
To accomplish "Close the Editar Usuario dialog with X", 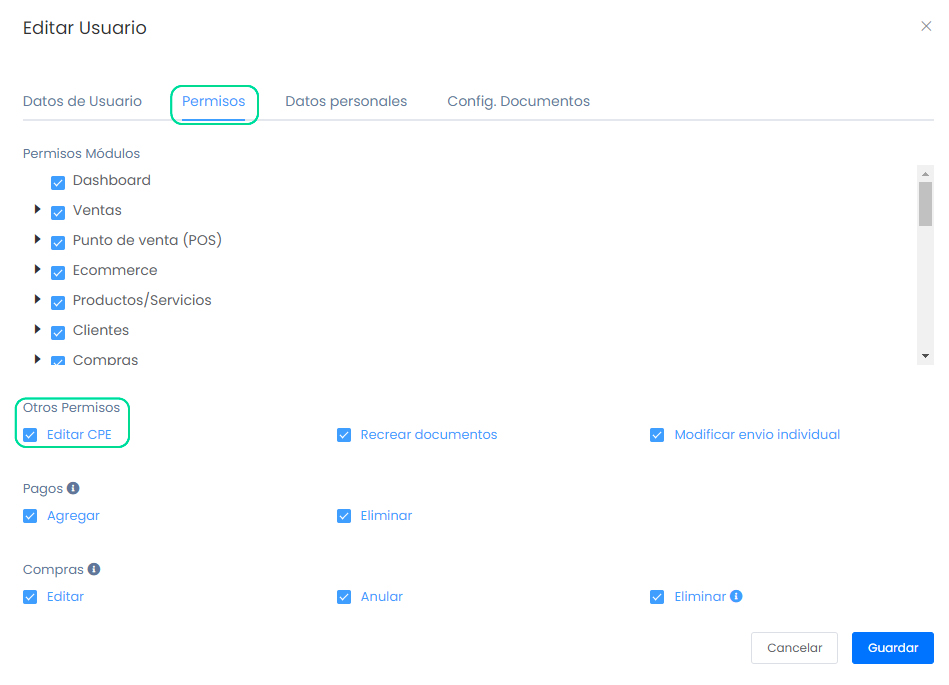I will coord(926,27).
